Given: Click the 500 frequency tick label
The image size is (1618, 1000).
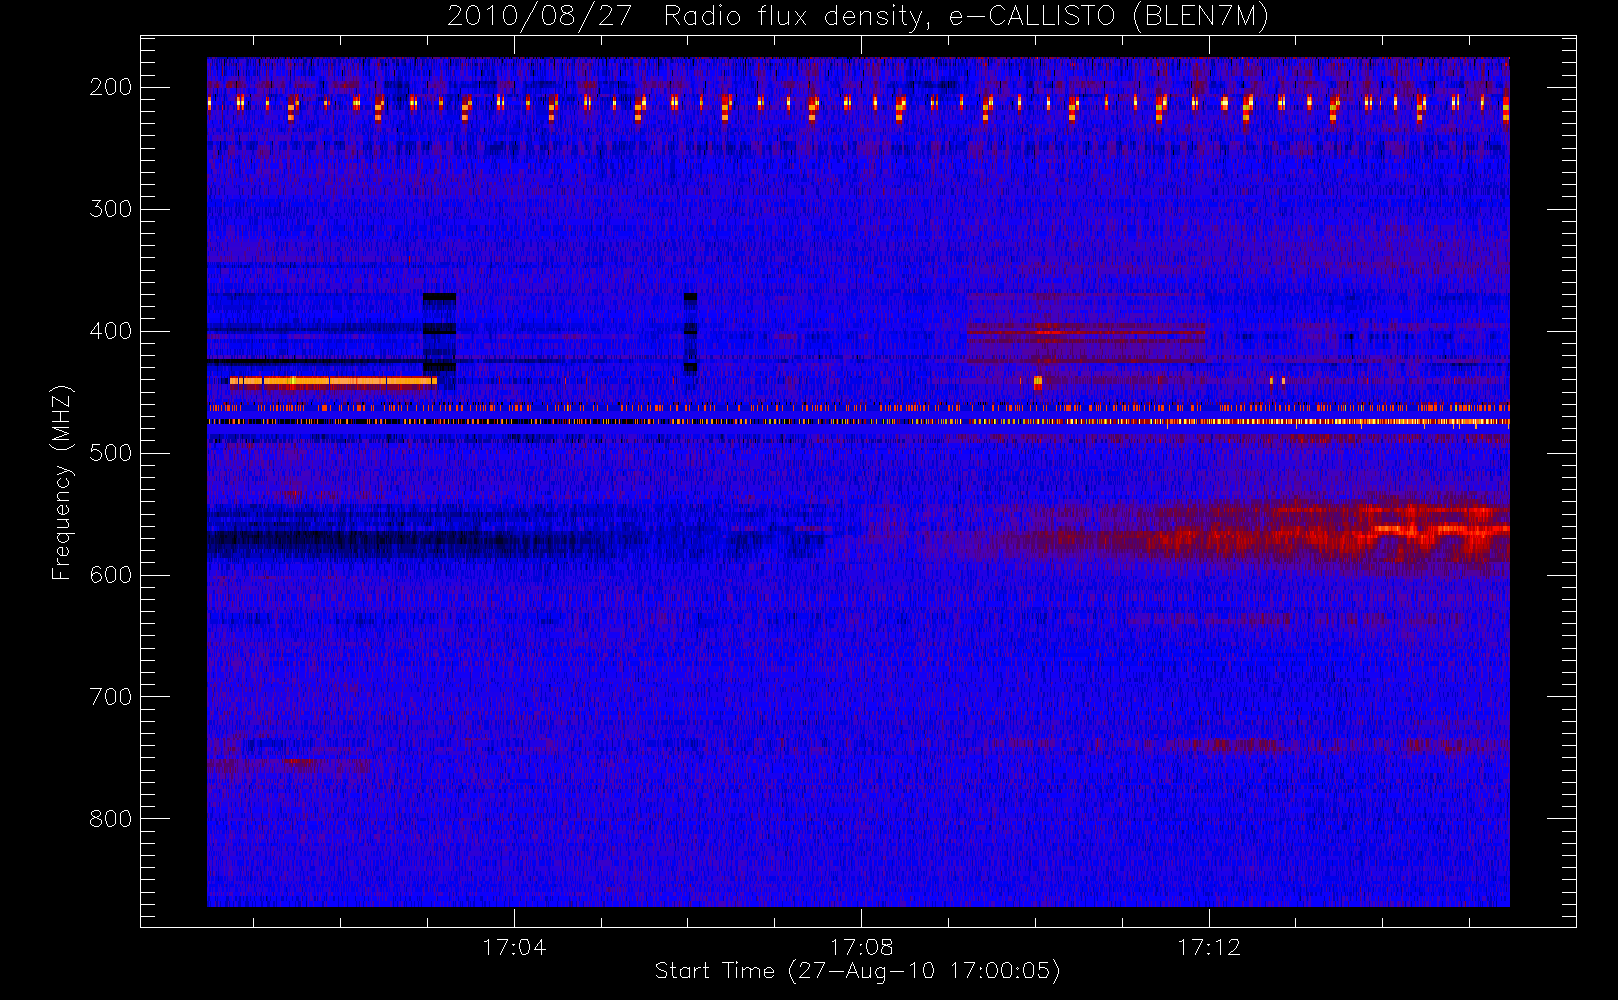Looking at the screenshot, I should click(111, 453).
